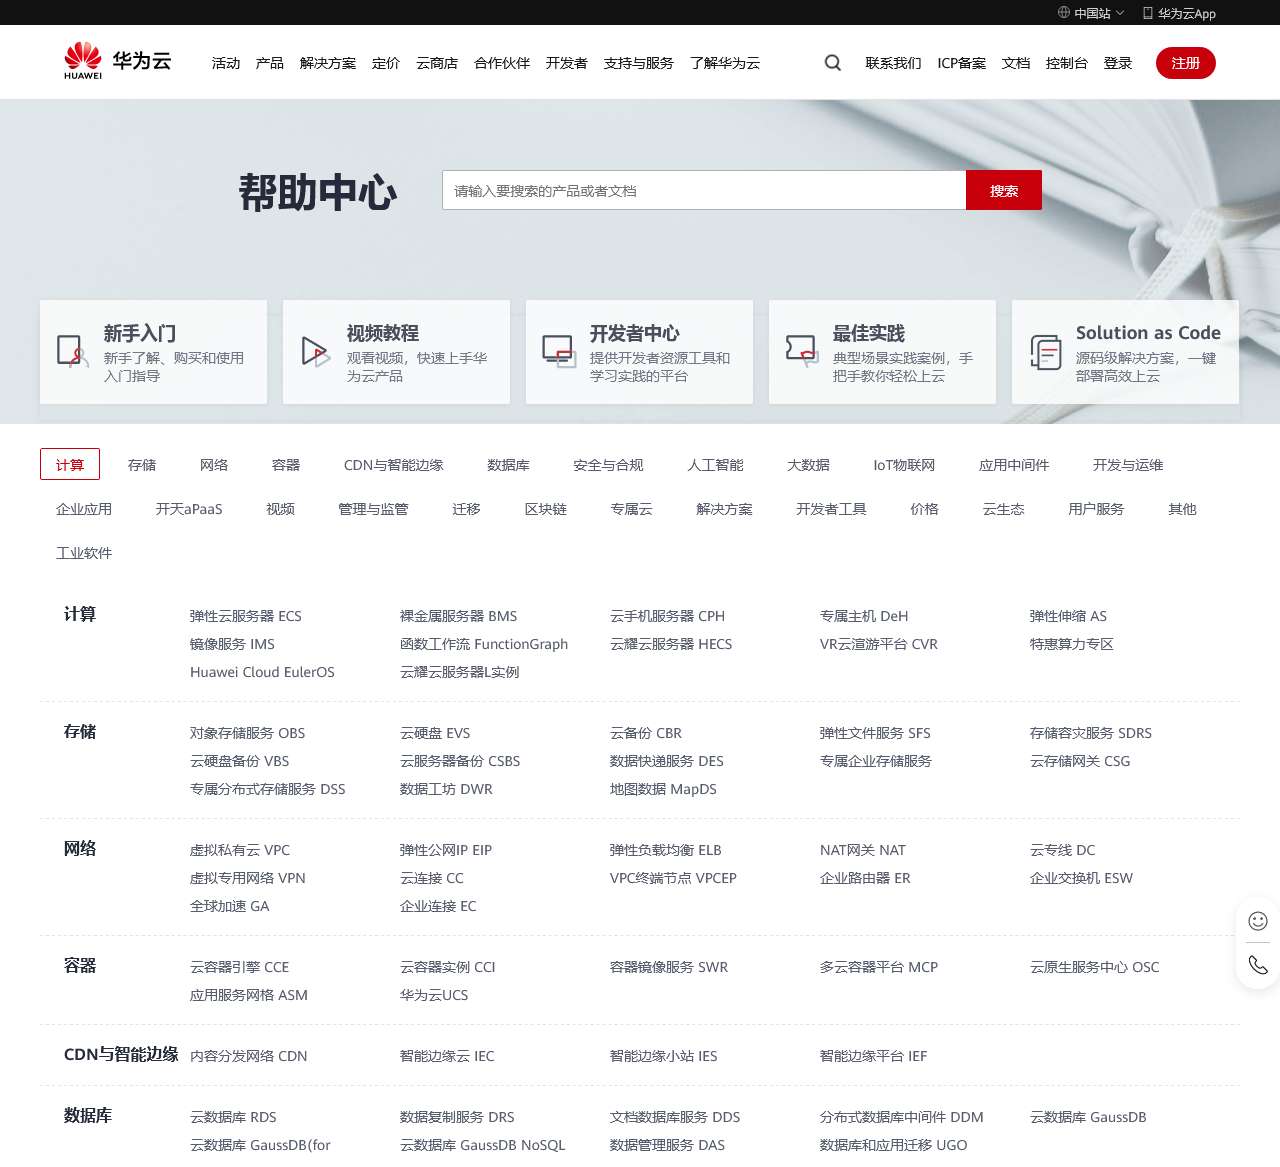
Task: Select the 计算 category tab
Action: [x=70, y=465]
